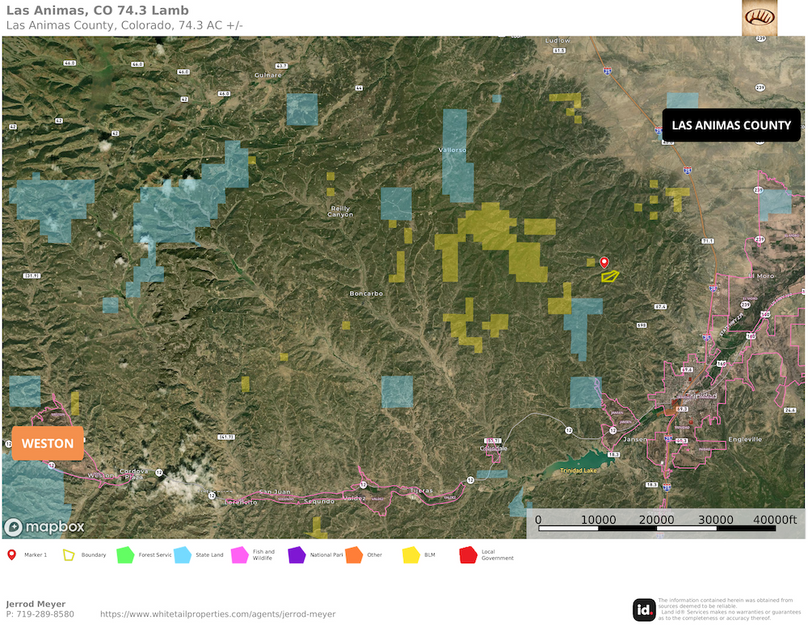Click the red Marker 1 pin on map
The width and height of the screenshot is (808, 625).
point(603,261)
